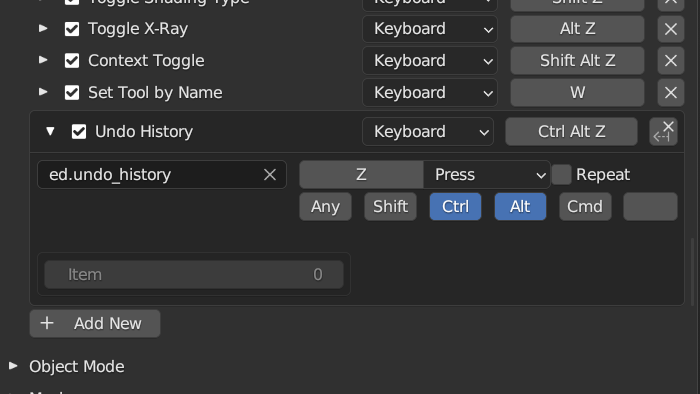Expand the Toggle X-Ray entry
Screen dimensions: 700x394
(x=43, y=29)
